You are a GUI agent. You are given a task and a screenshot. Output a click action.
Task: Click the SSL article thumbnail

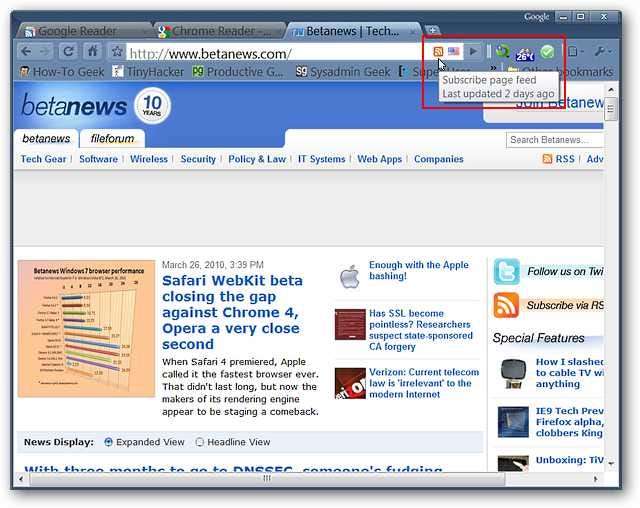[x=350, y=324]
